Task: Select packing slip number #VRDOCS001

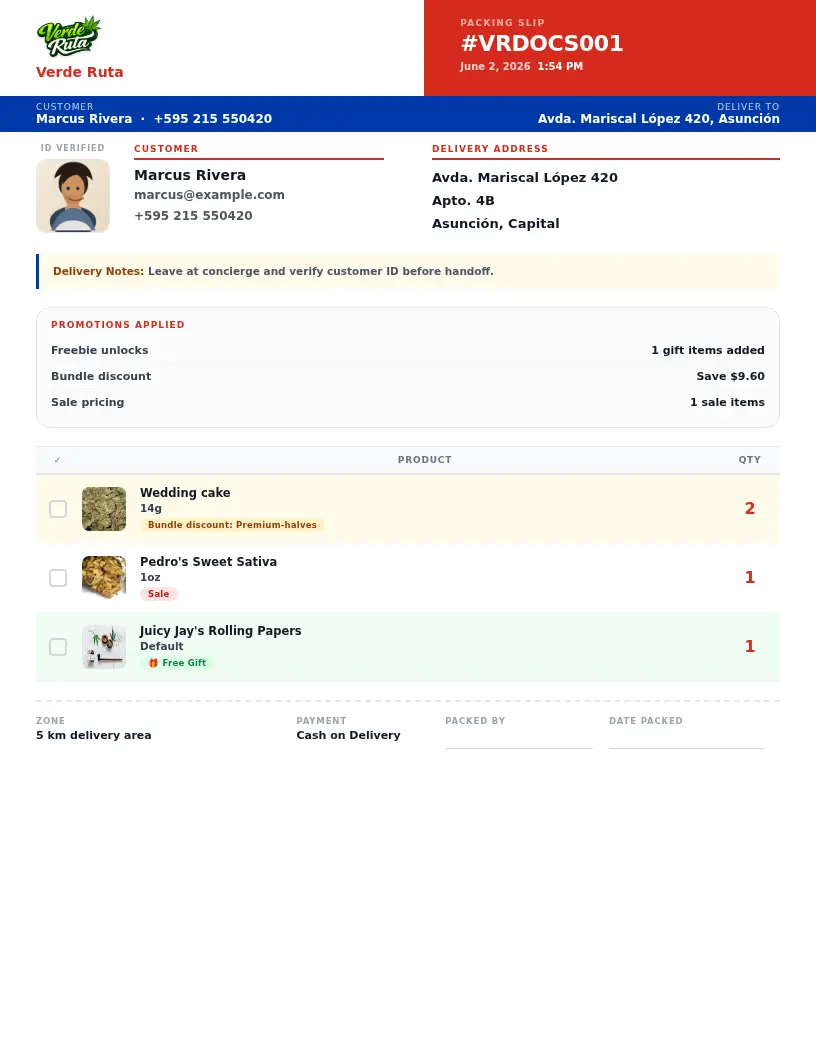Action: pyautogui.click(x=542, y=43)
